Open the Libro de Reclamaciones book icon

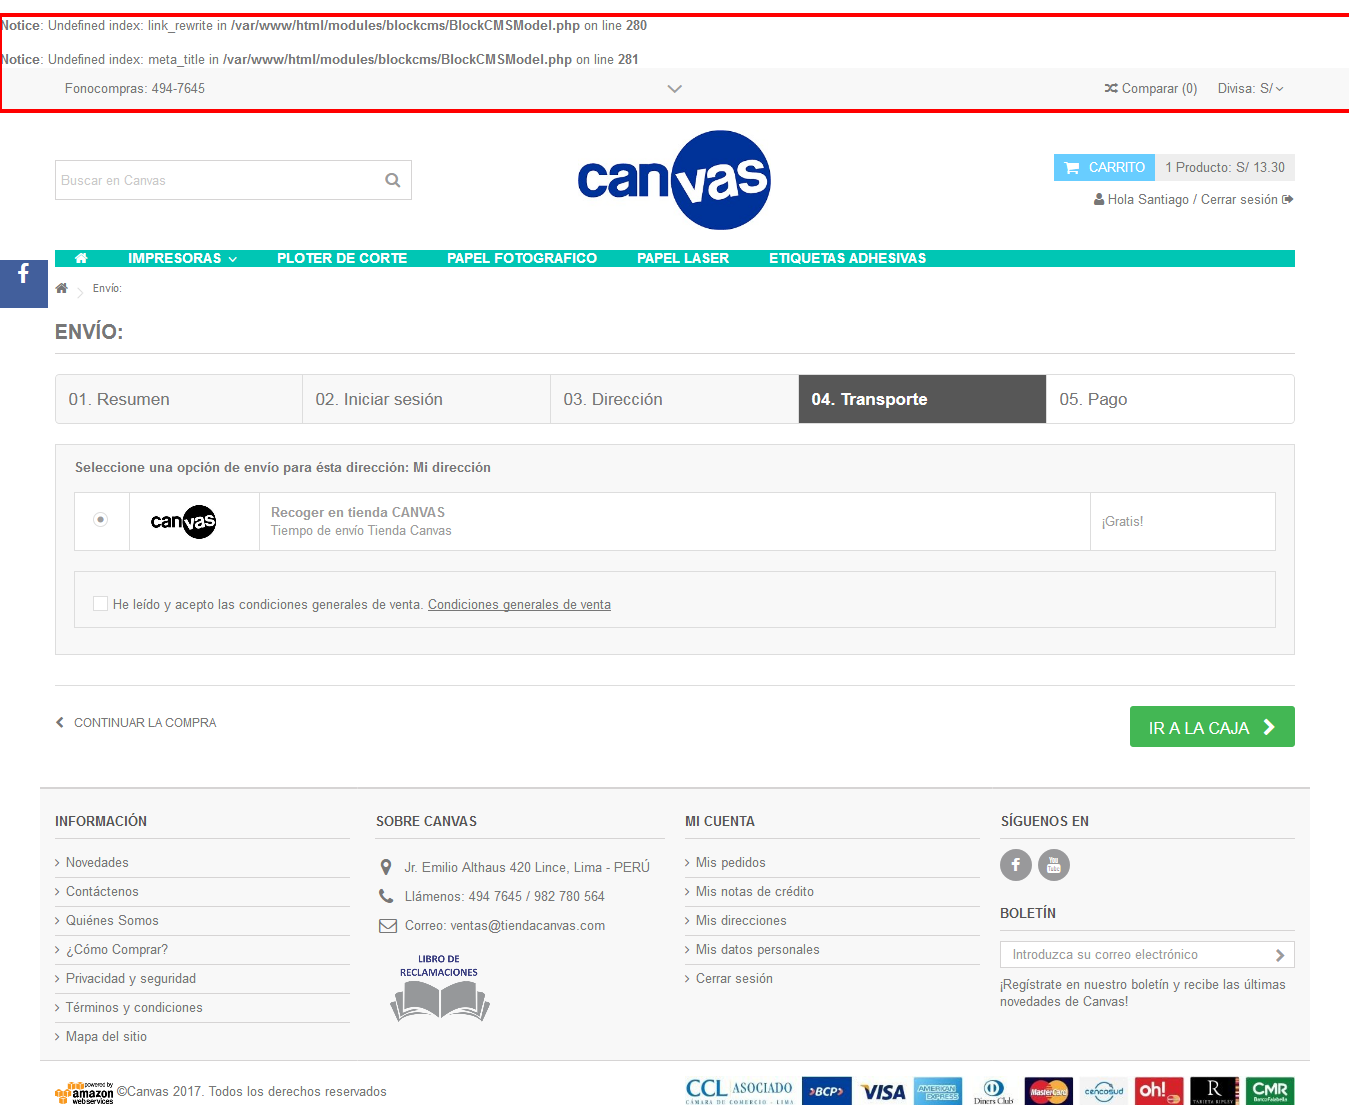[x=439, y=987]
